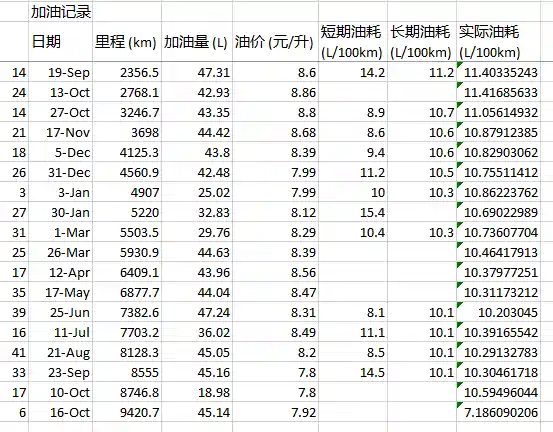Select the 加油量 (L) header cell

pyautogui.click(x=197, y=42)
